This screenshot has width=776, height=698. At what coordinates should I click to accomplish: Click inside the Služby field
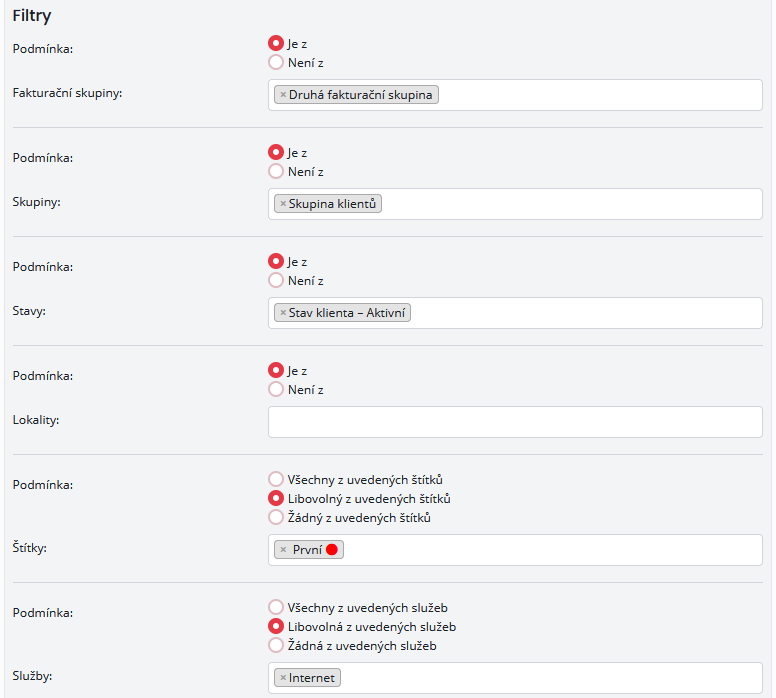550,678
